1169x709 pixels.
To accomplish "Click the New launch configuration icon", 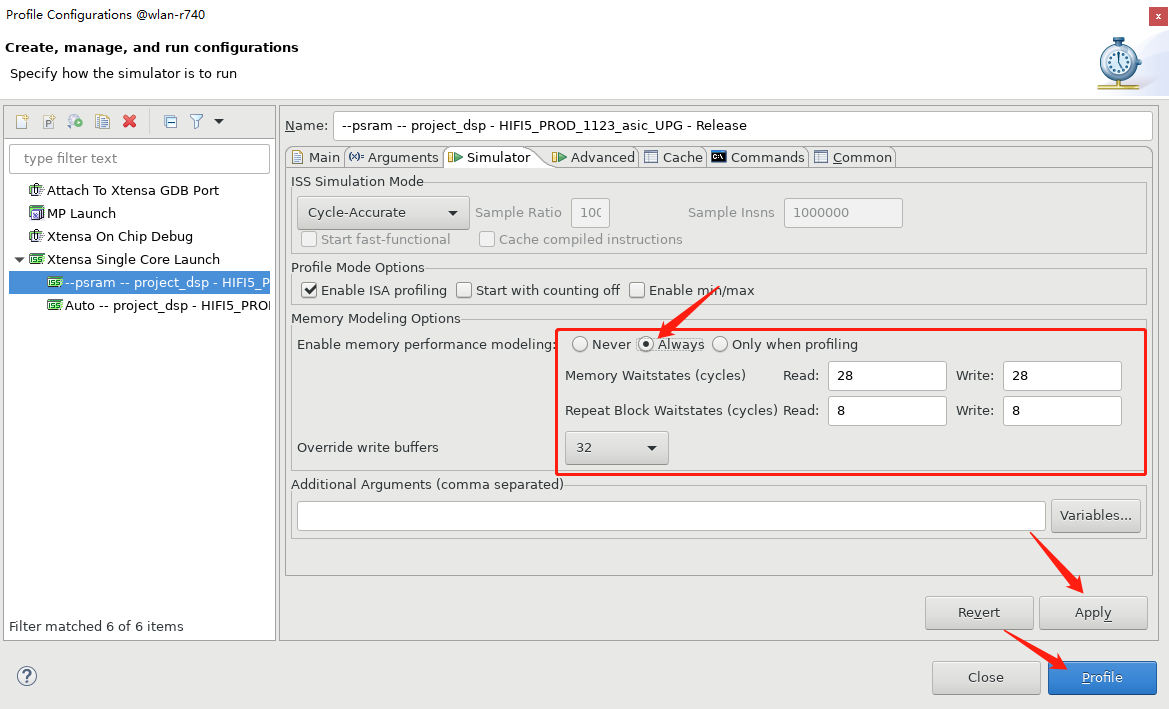I will click(22, 122).
